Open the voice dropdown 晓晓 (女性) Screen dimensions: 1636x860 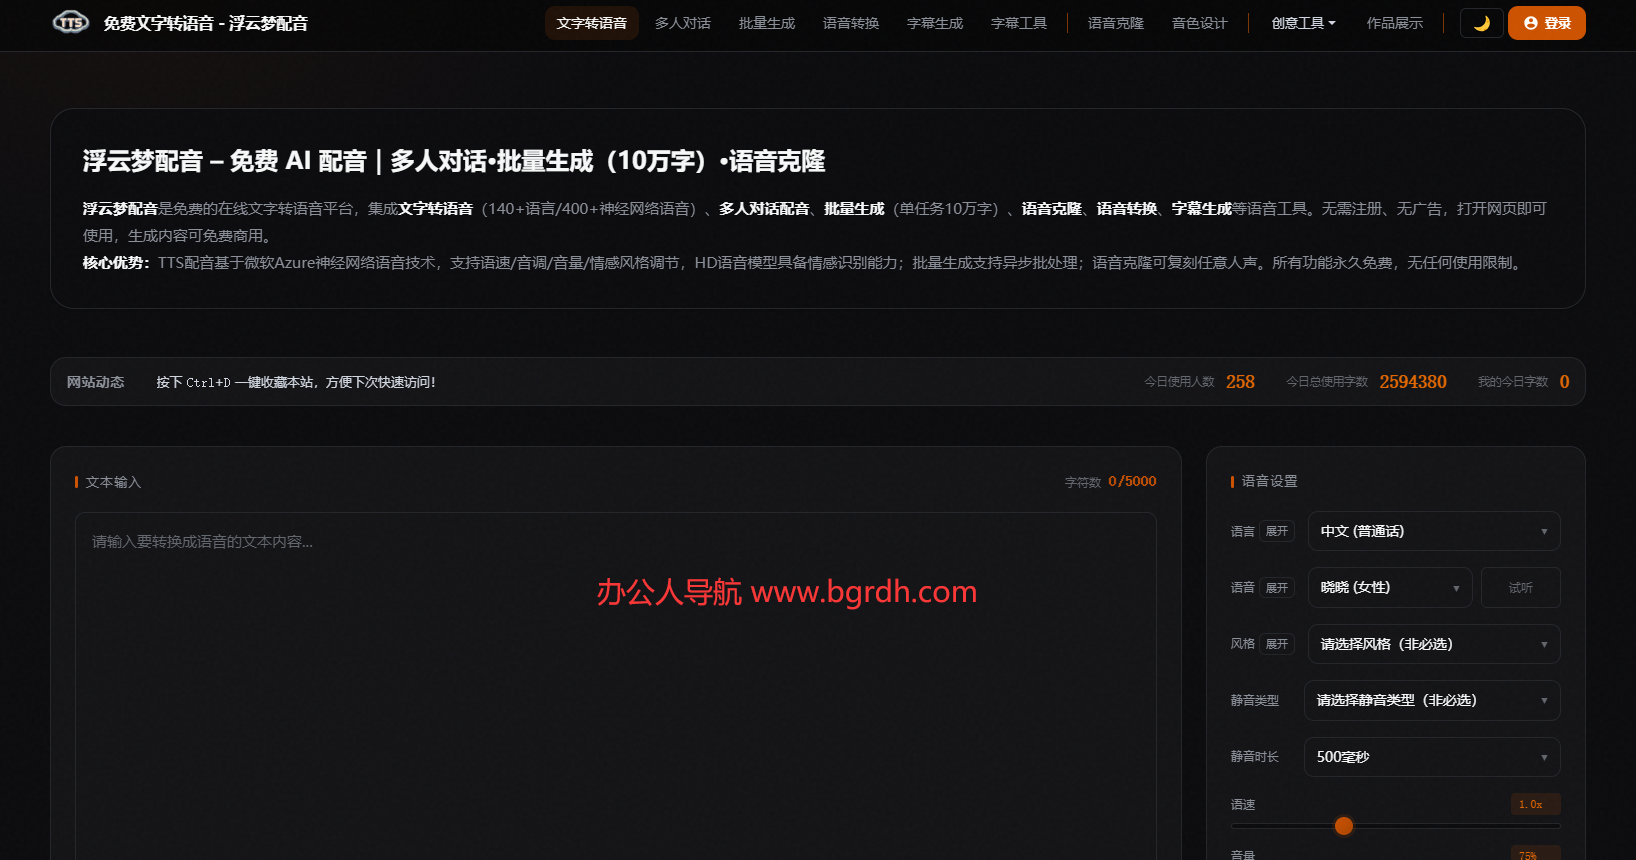[1390, 587]
